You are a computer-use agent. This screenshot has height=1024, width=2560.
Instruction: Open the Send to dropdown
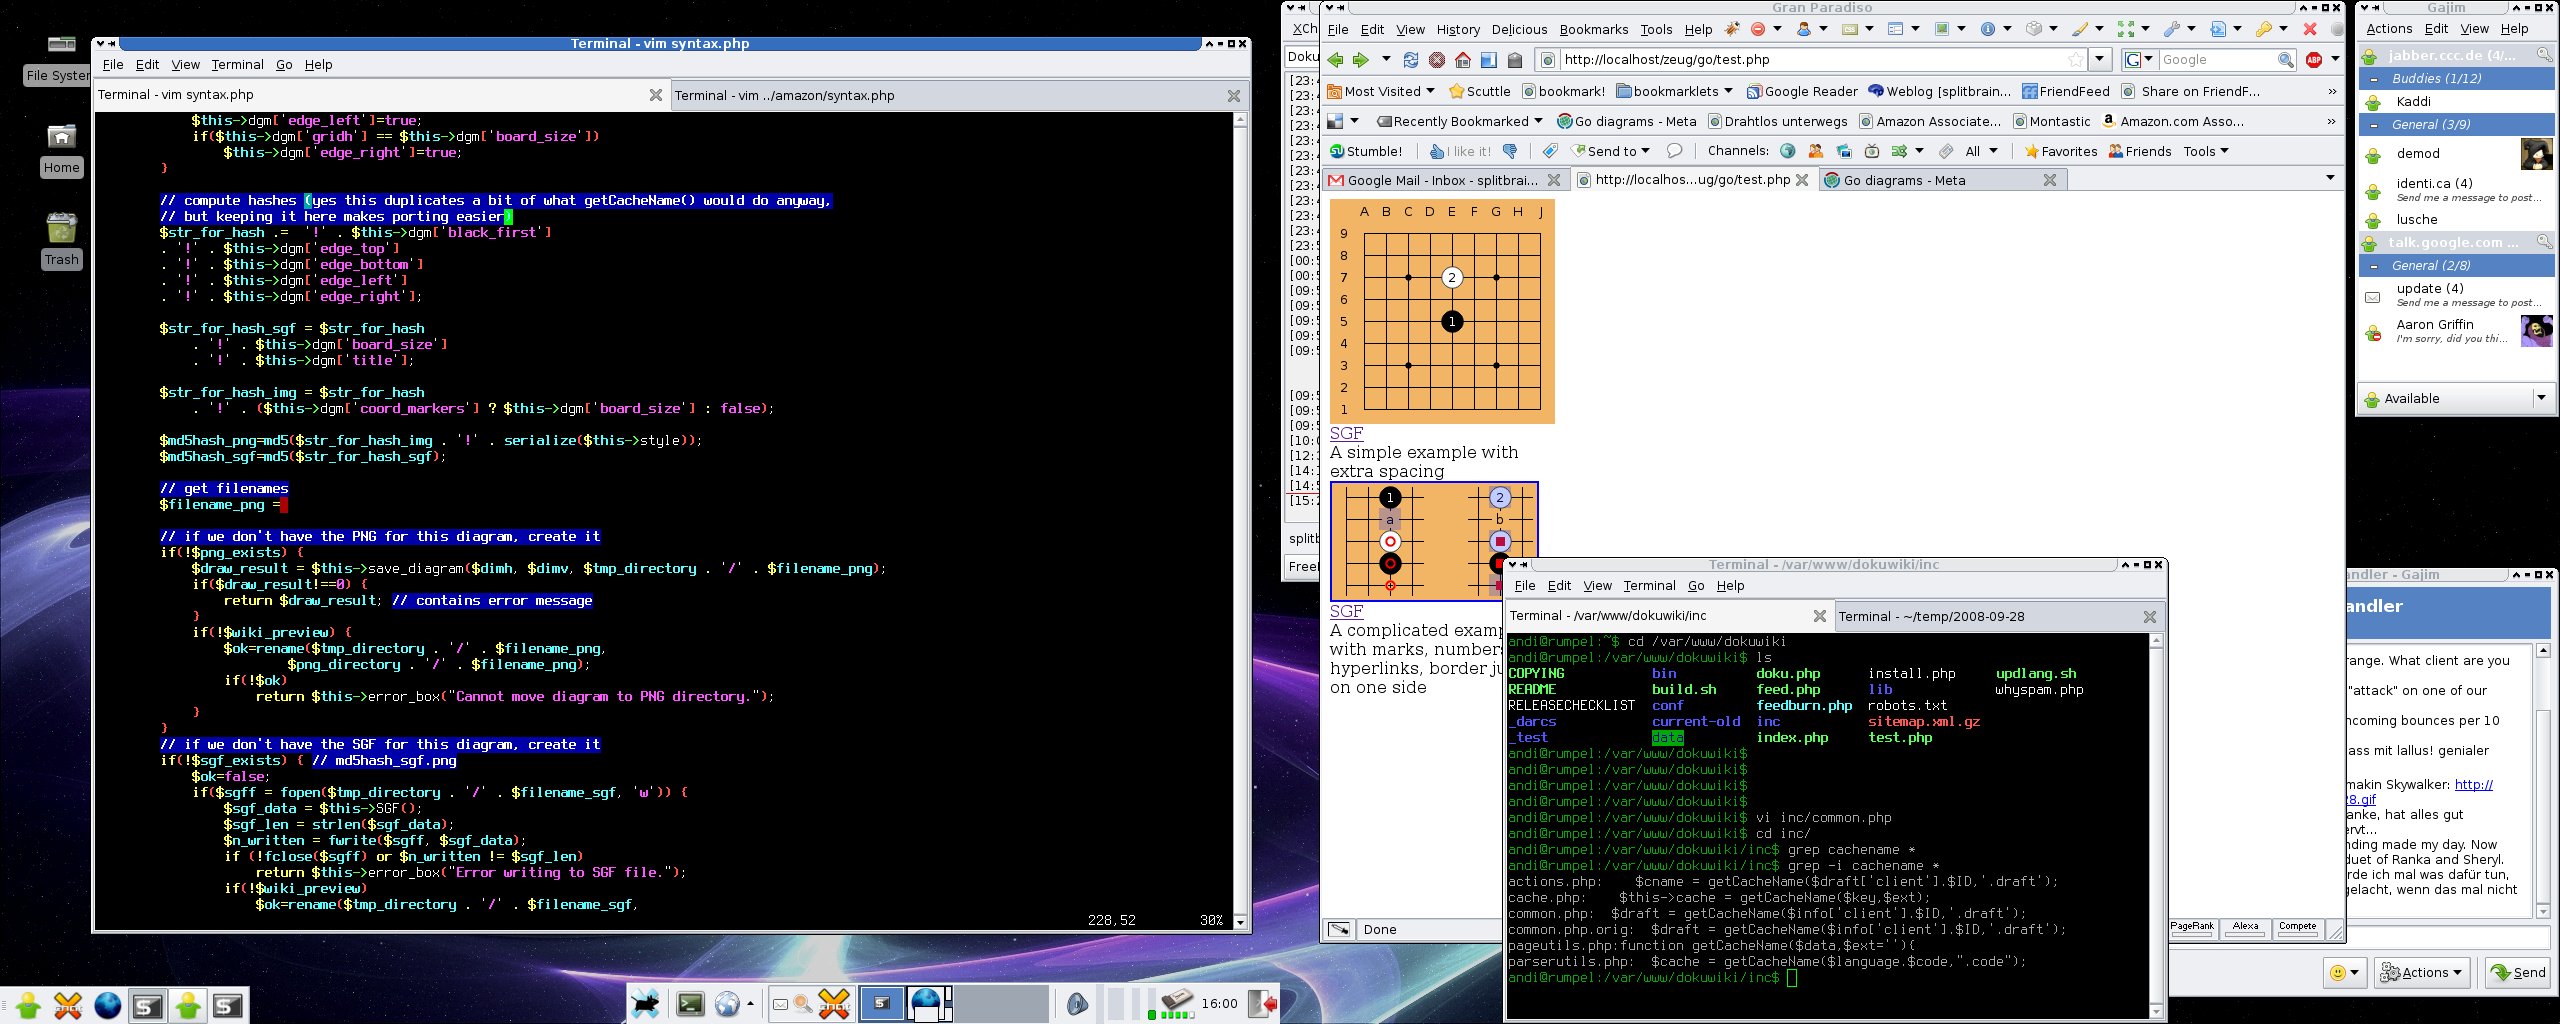point(1612,151)
